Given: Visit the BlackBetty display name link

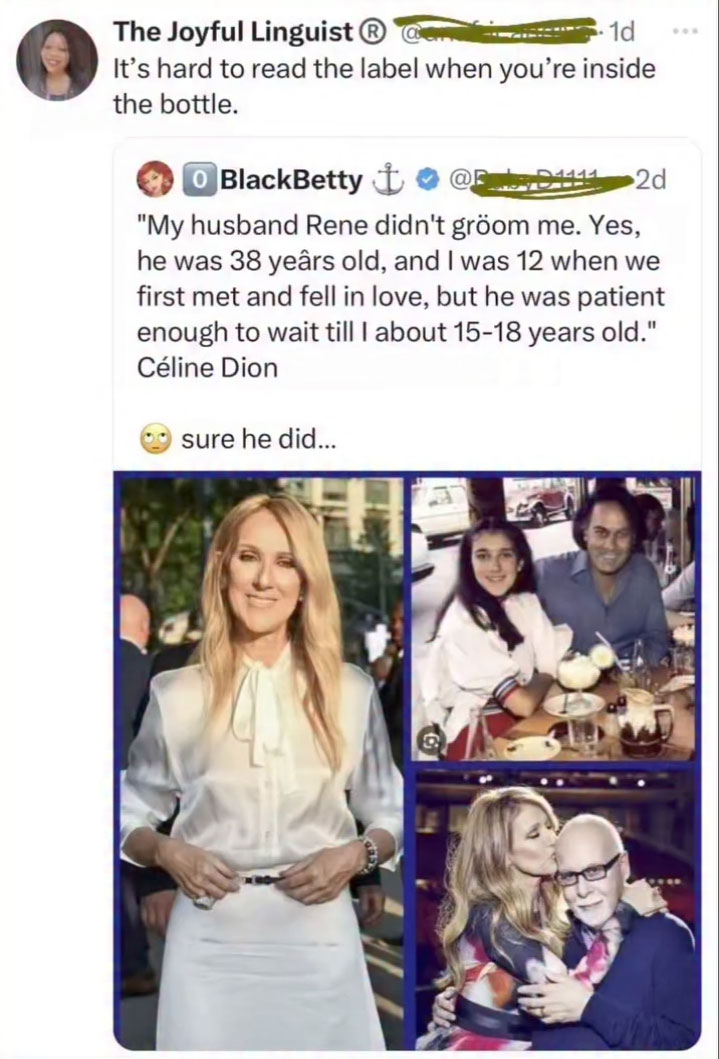Looking at the screenshot, I should tap(290, 180).
